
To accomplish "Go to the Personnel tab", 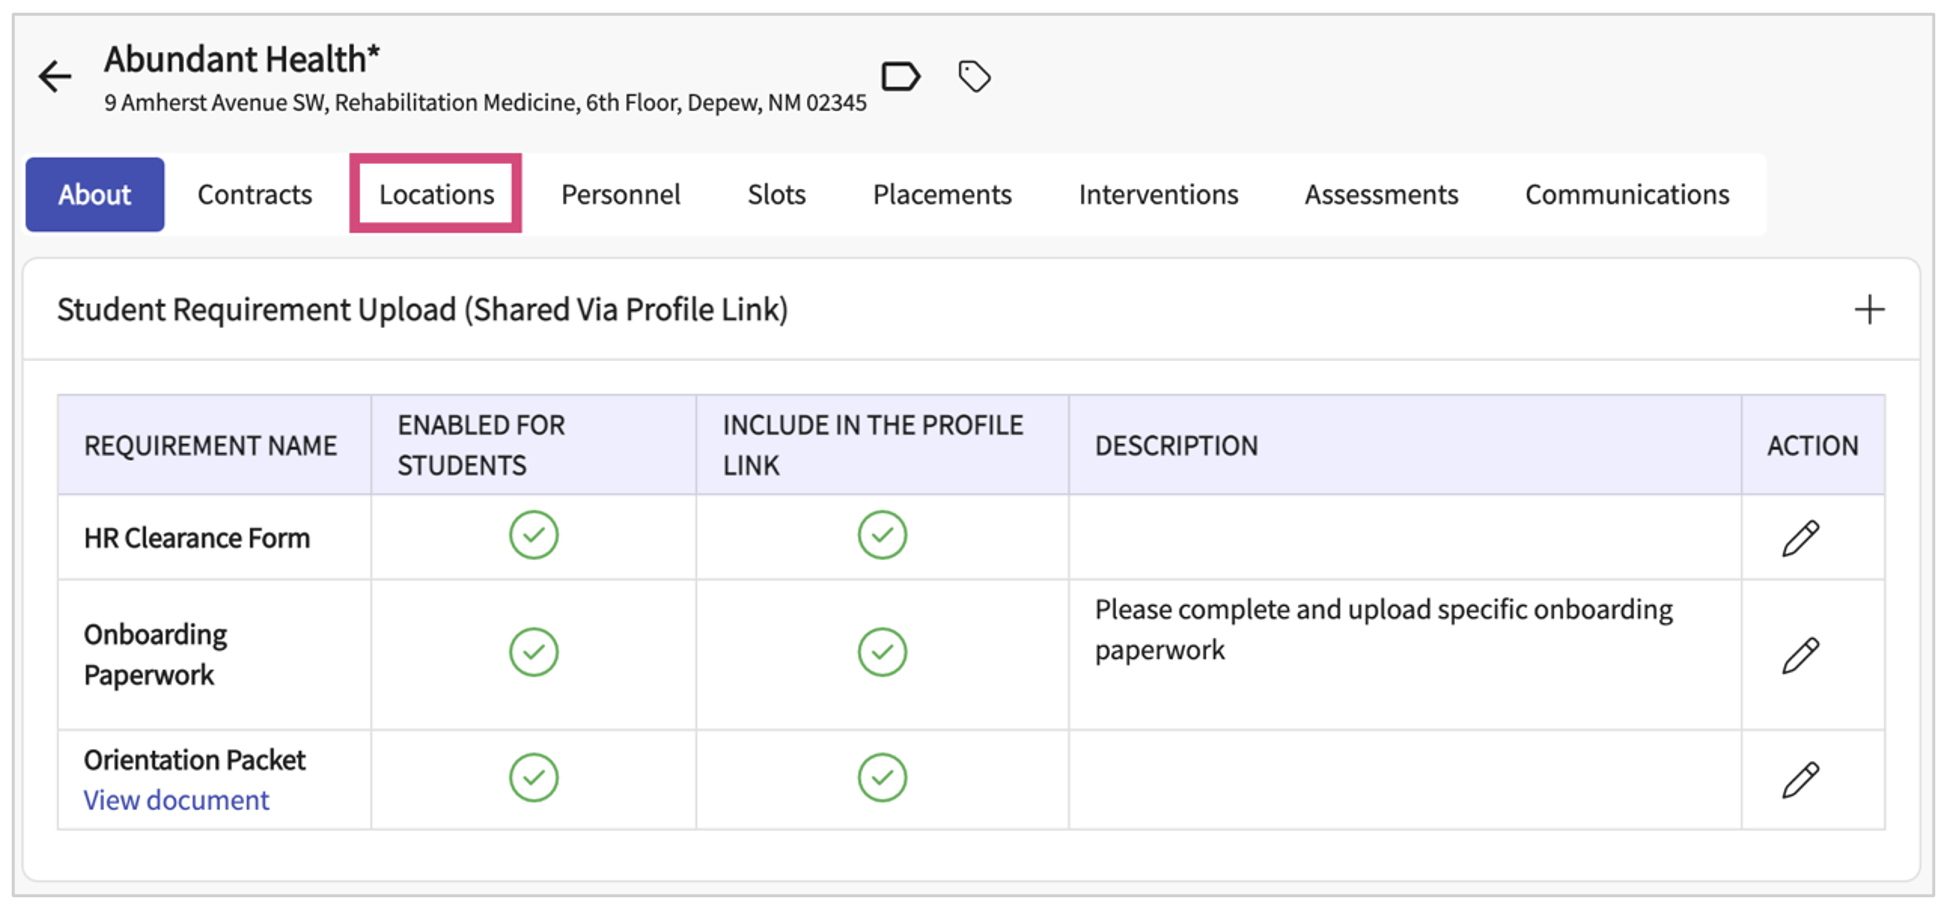I will point(620,194).
